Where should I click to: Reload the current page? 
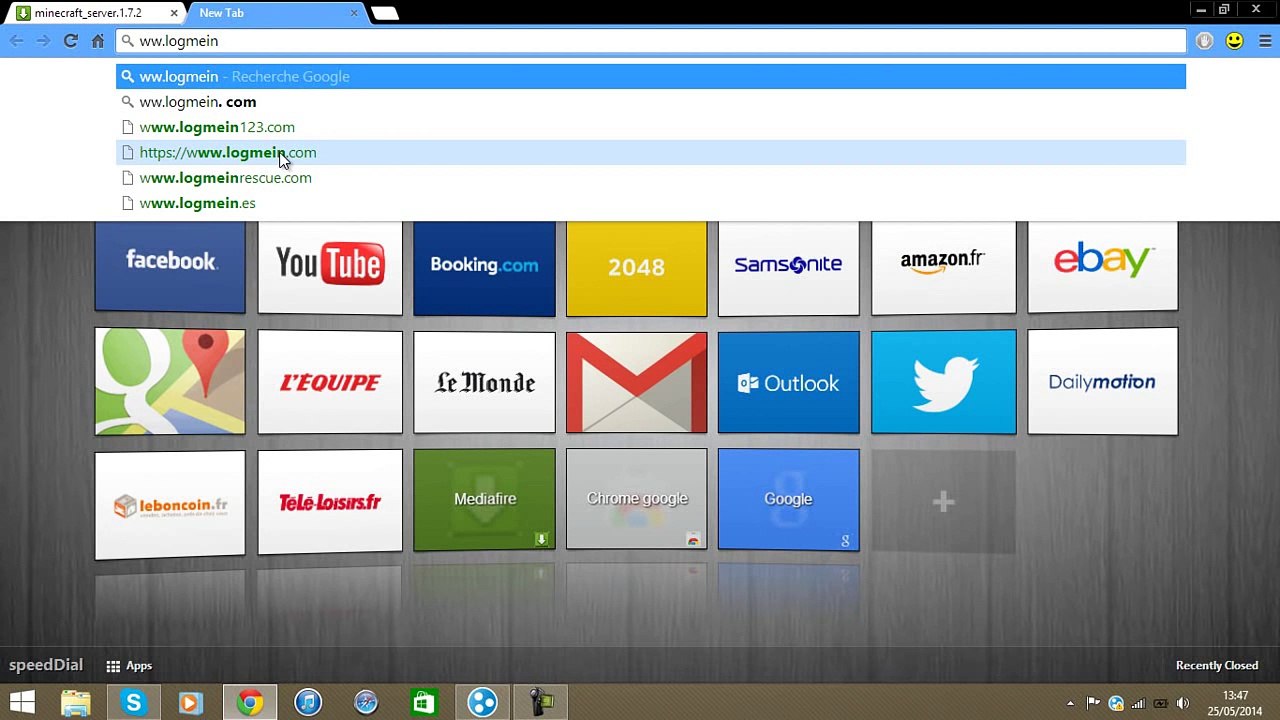click(70, 41)
